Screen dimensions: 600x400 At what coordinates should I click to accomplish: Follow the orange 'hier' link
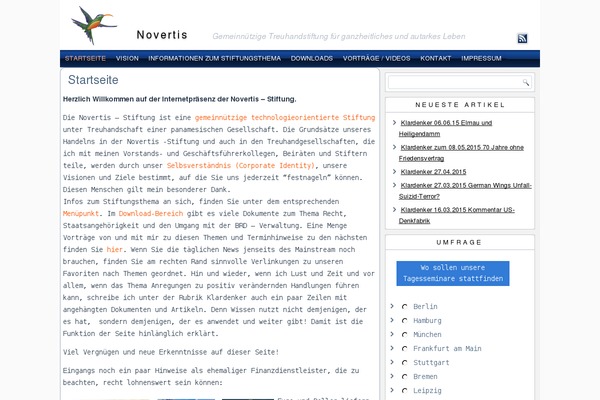114,250
